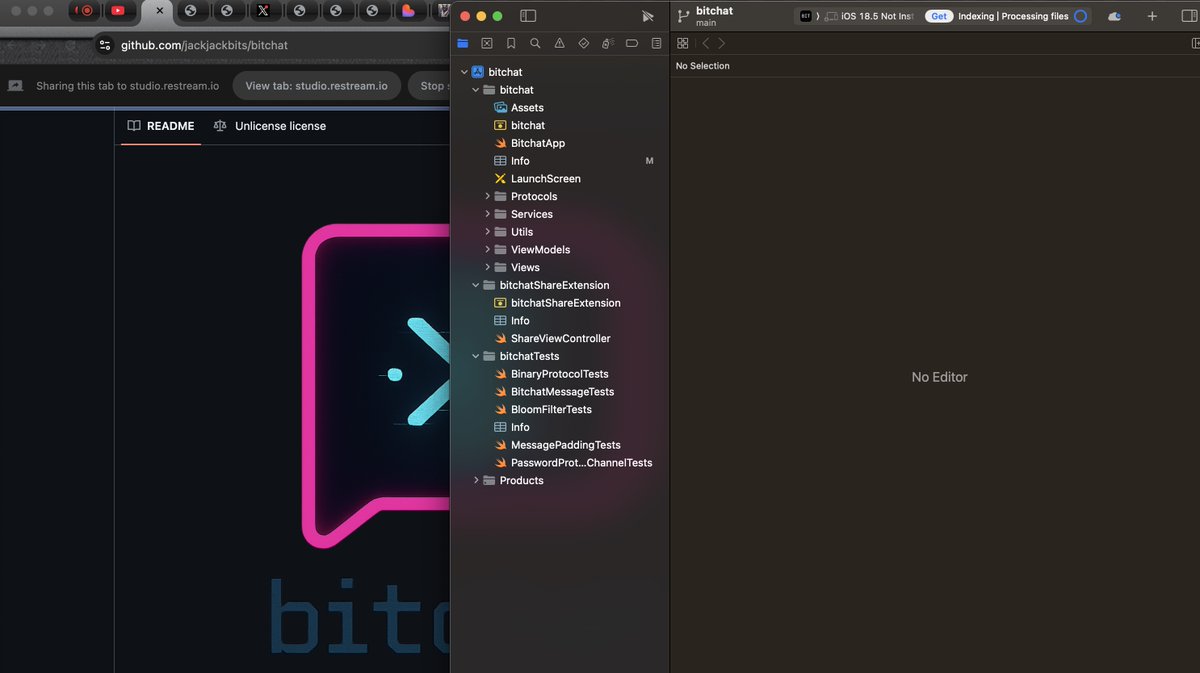Switch to the Unlicense license tab

270,126
